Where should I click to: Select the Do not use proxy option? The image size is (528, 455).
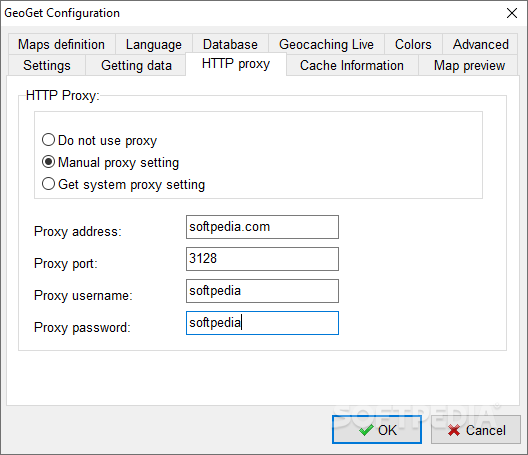click(99, 140)
